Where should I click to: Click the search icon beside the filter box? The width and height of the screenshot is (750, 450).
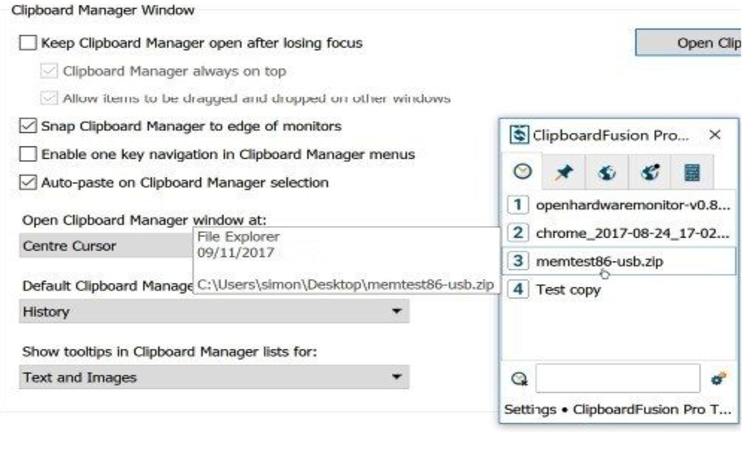520,379
